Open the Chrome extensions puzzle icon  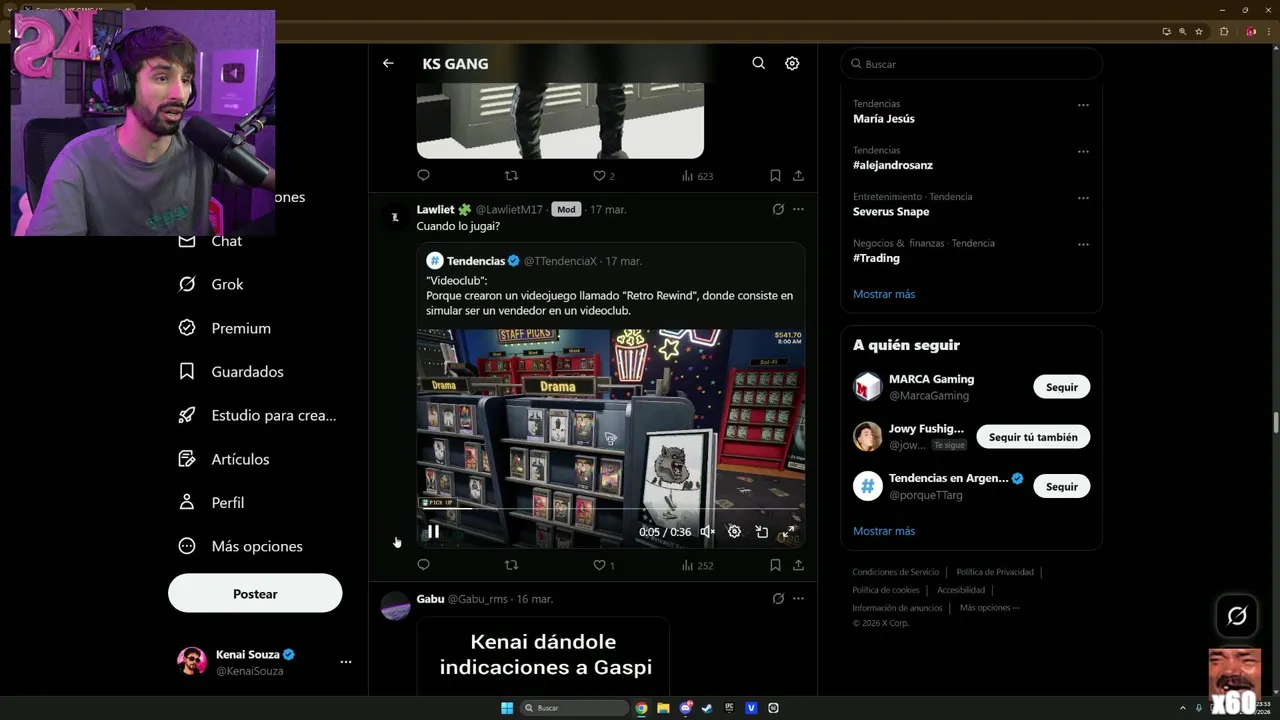pyautogui.click(x=1223, y=31)
